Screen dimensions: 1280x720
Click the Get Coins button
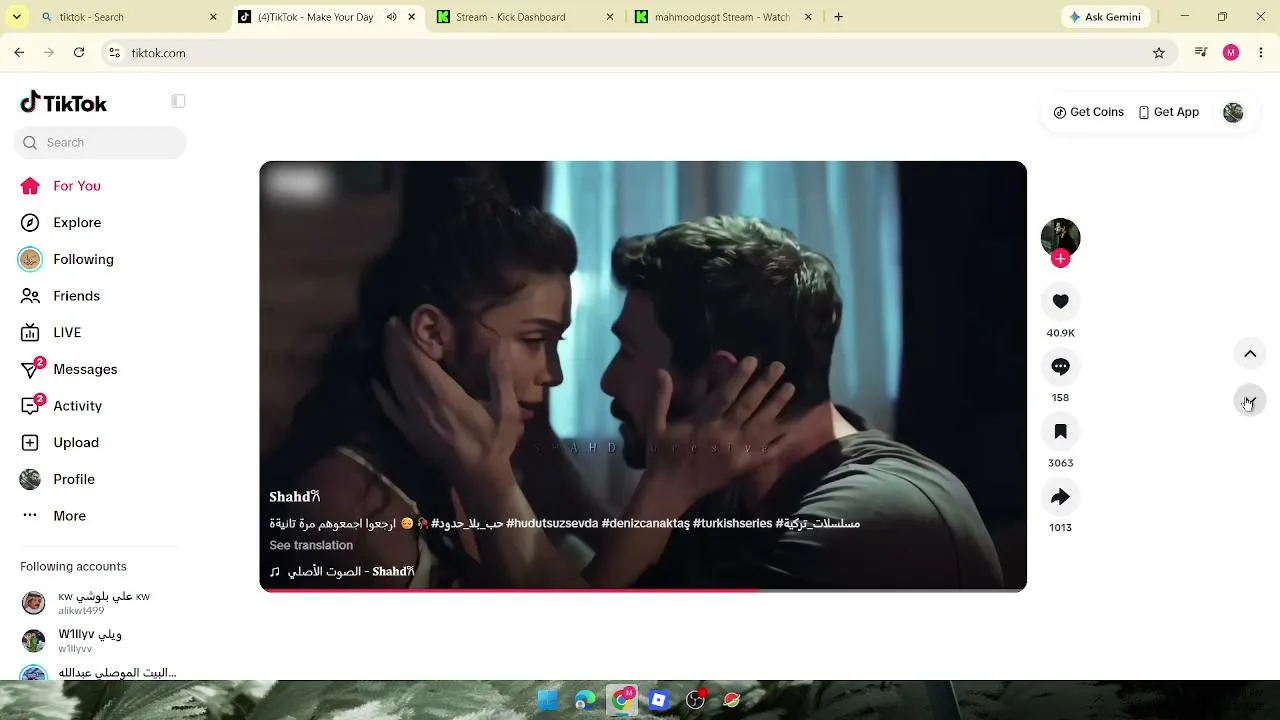coord(1089,112)
